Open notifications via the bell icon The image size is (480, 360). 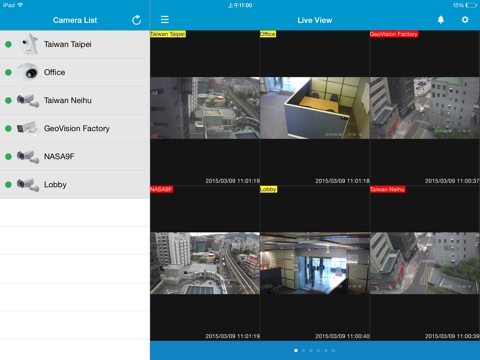pyautogui.click(x=441, y=20)
